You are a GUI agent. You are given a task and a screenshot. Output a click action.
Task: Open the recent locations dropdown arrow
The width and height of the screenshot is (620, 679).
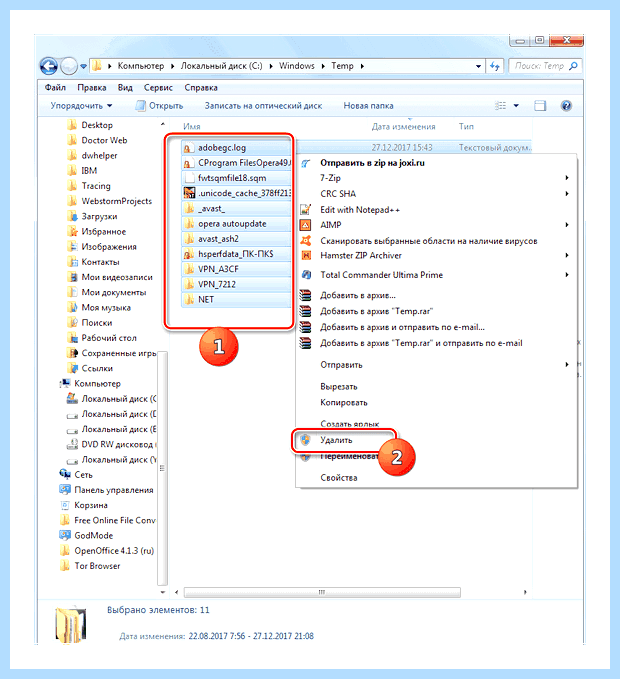click(84, 66)
